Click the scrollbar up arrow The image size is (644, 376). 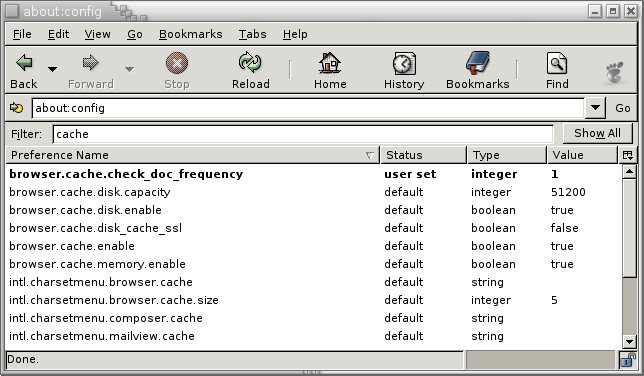coord(629,171)
